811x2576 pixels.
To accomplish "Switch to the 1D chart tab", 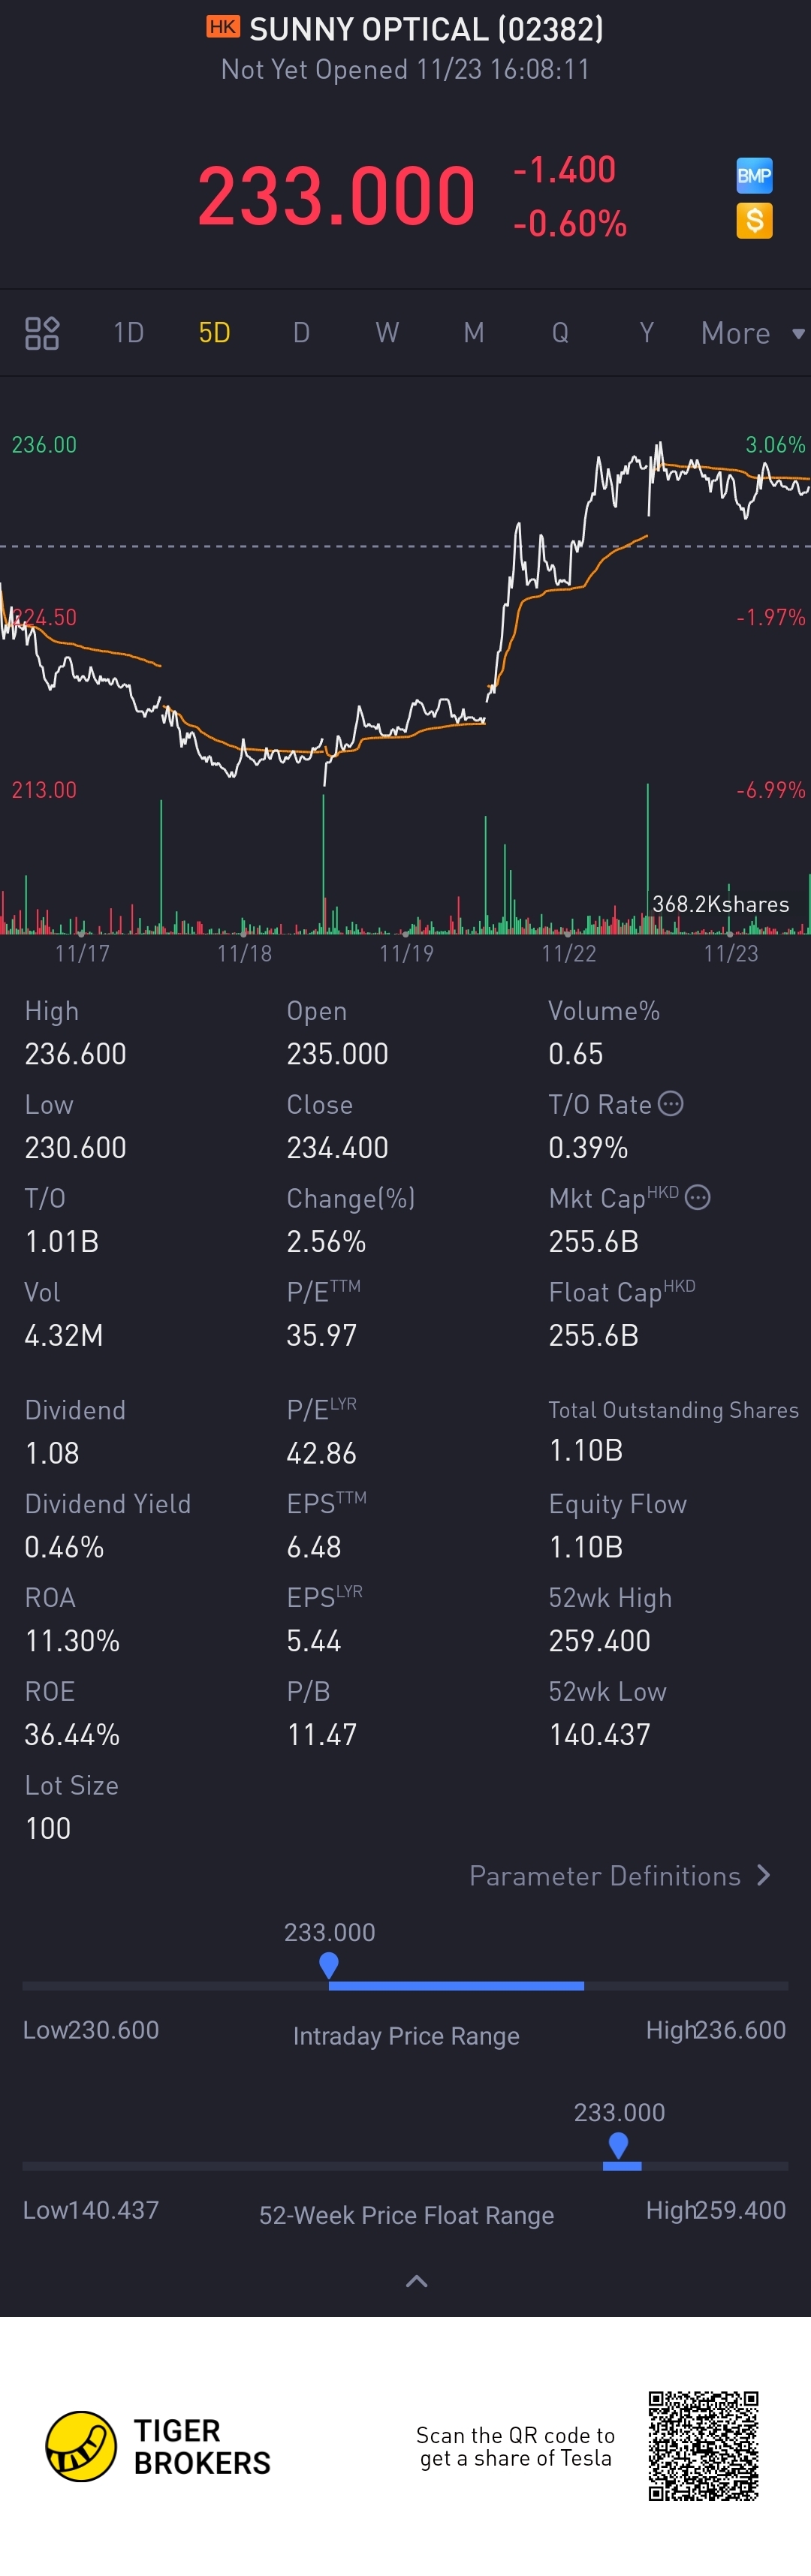I will (129, 333).
